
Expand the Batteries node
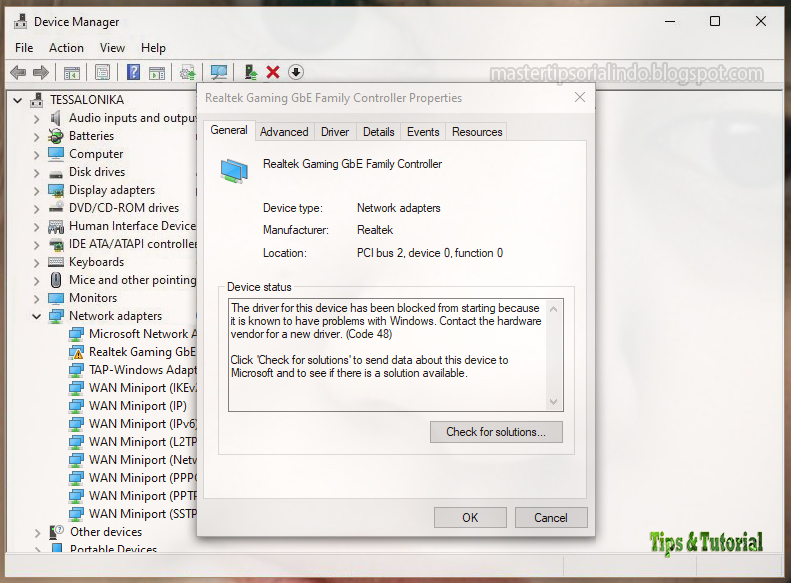tap(36, 137)
